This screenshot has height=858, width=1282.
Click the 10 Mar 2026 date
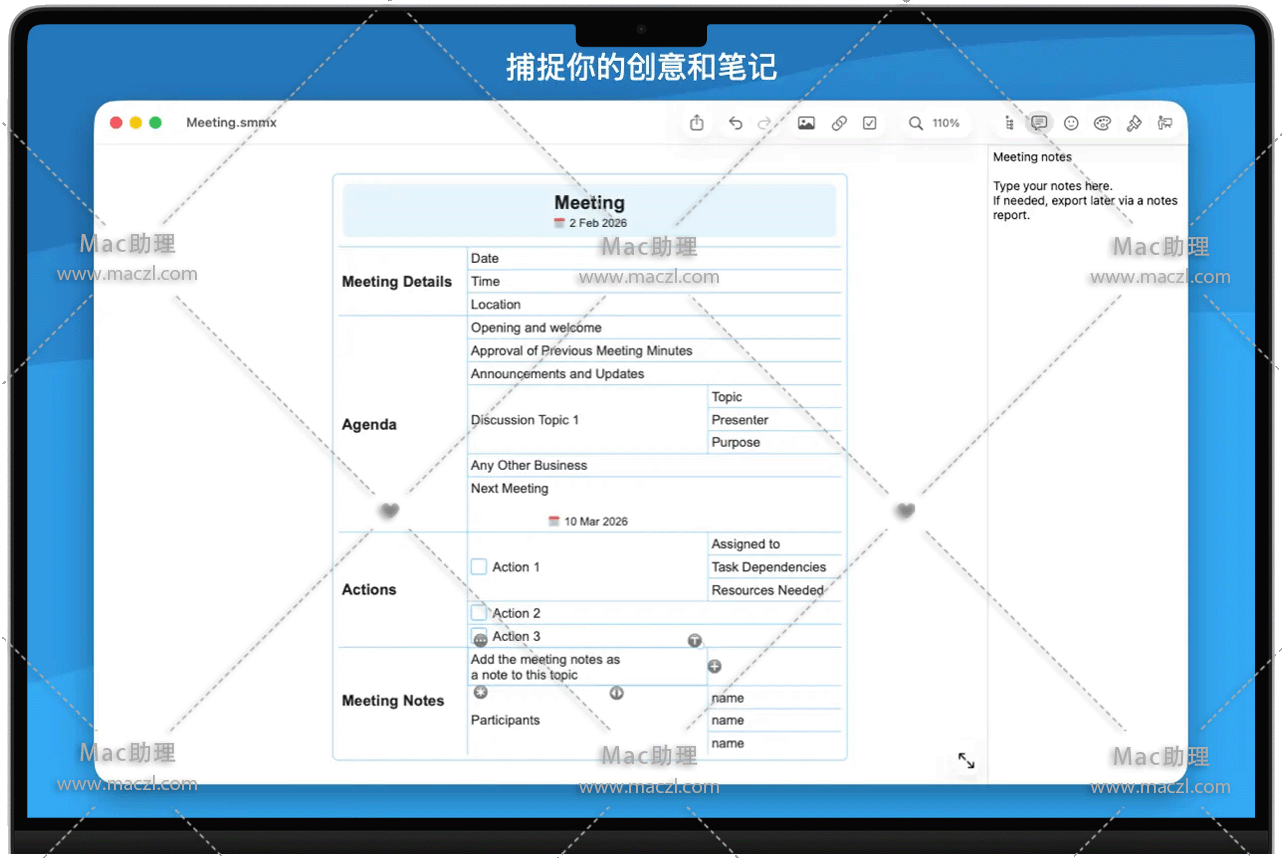596,521
